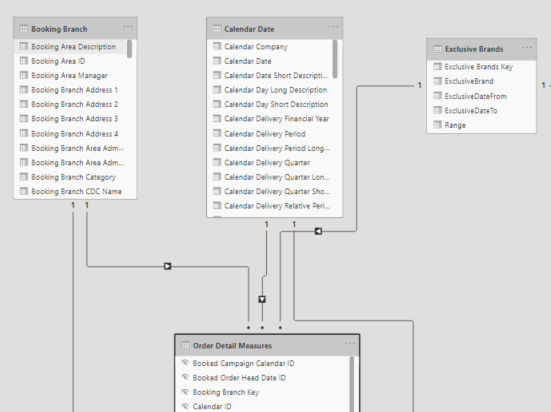Screen dimensions: 551x412
Task: Toggle hidden eye icon for Booking Branch Key
Action: pos(185,392)
